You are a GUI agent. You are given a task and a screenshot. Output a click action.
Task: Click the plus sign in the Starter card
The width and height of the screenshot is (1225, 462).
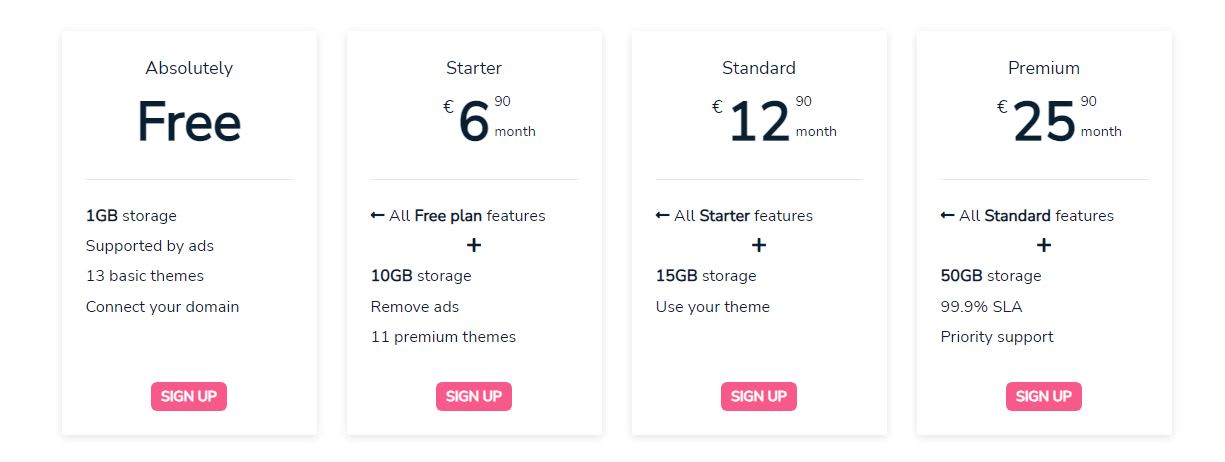(474, 245)
